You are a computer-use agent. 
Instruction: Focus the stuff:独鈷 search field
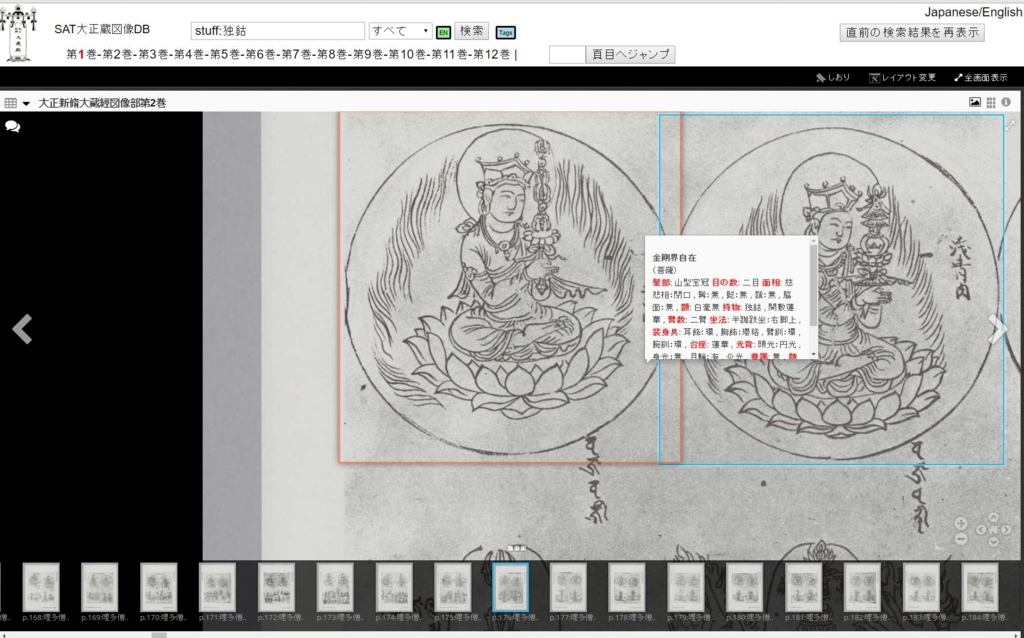[278, 31]
